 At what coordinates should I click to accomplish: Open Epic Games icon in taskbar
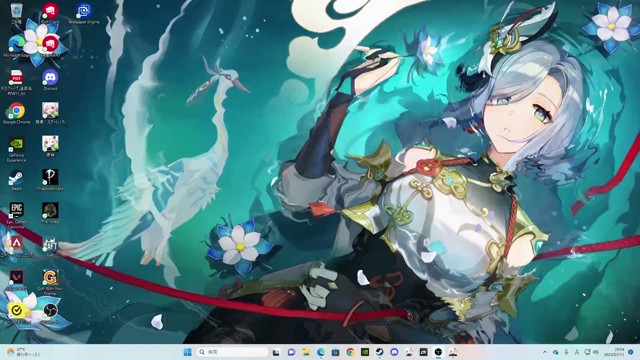coord(424,352)
